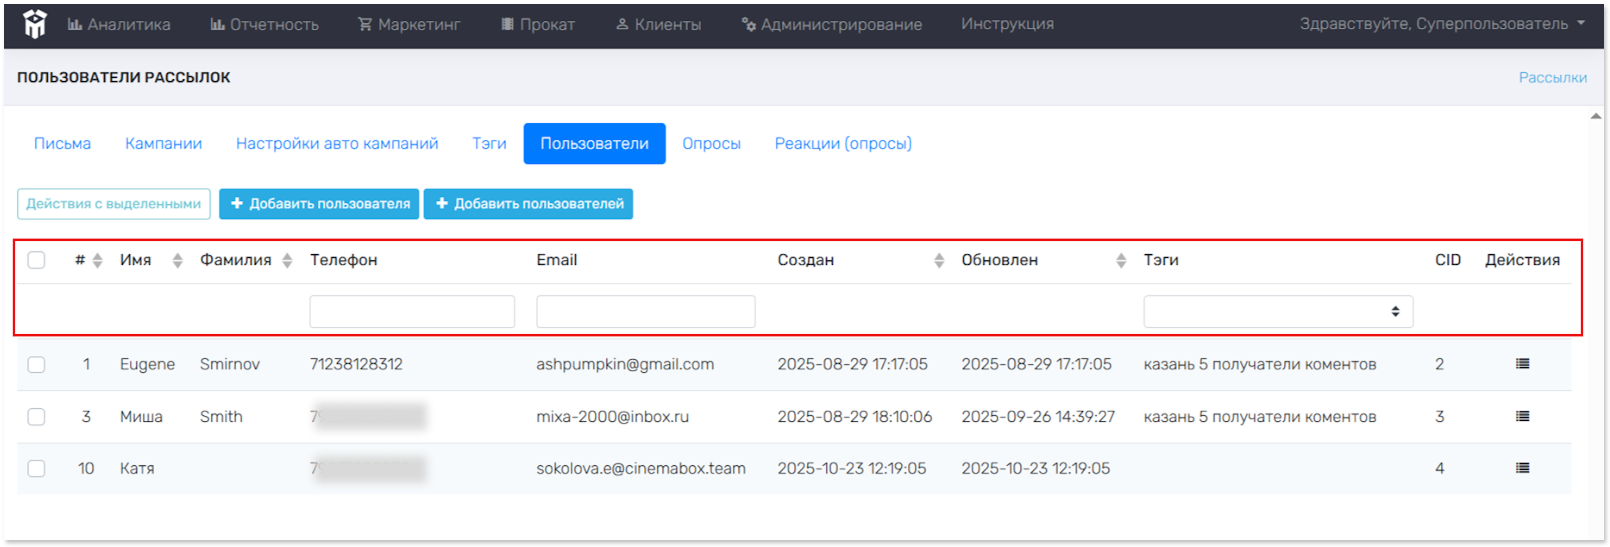Expand the Тэги filter dropdown
The width and height of the screenshot is (1610, 547).
[x=1278, y=312]
